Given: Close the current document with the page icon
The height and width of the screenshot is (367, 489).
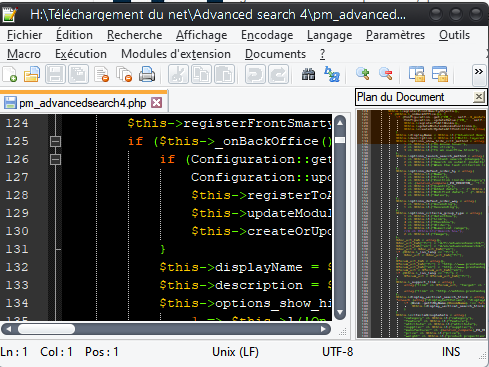Looking at the screenshot, I should pos(101,74).
